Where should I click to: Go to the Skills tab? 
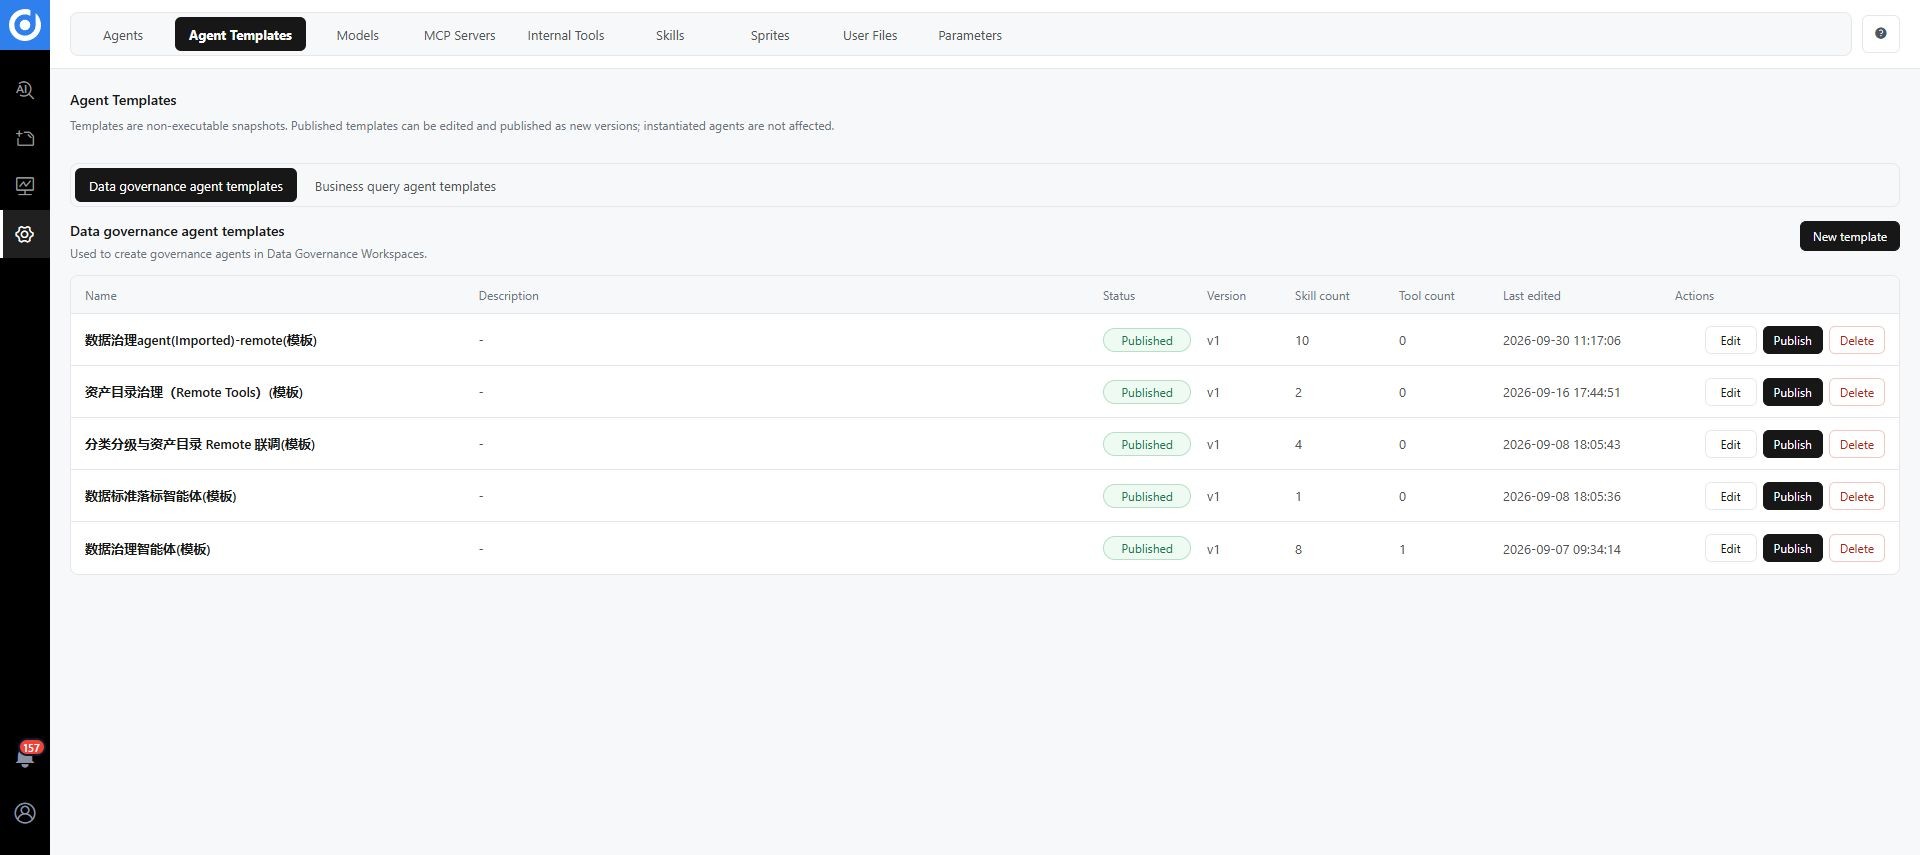pyautogui.click(x=670, y=35)
